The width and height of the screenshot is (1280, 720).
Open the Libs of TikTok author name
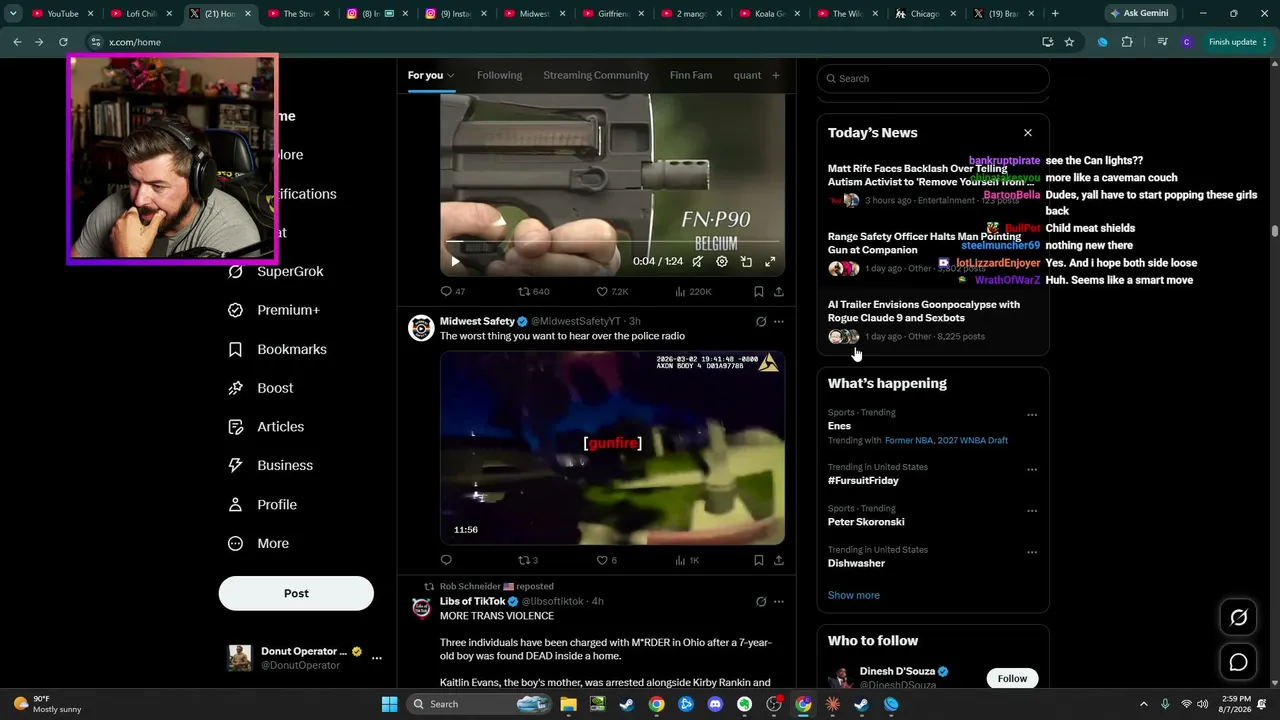(x=472, y=601)
